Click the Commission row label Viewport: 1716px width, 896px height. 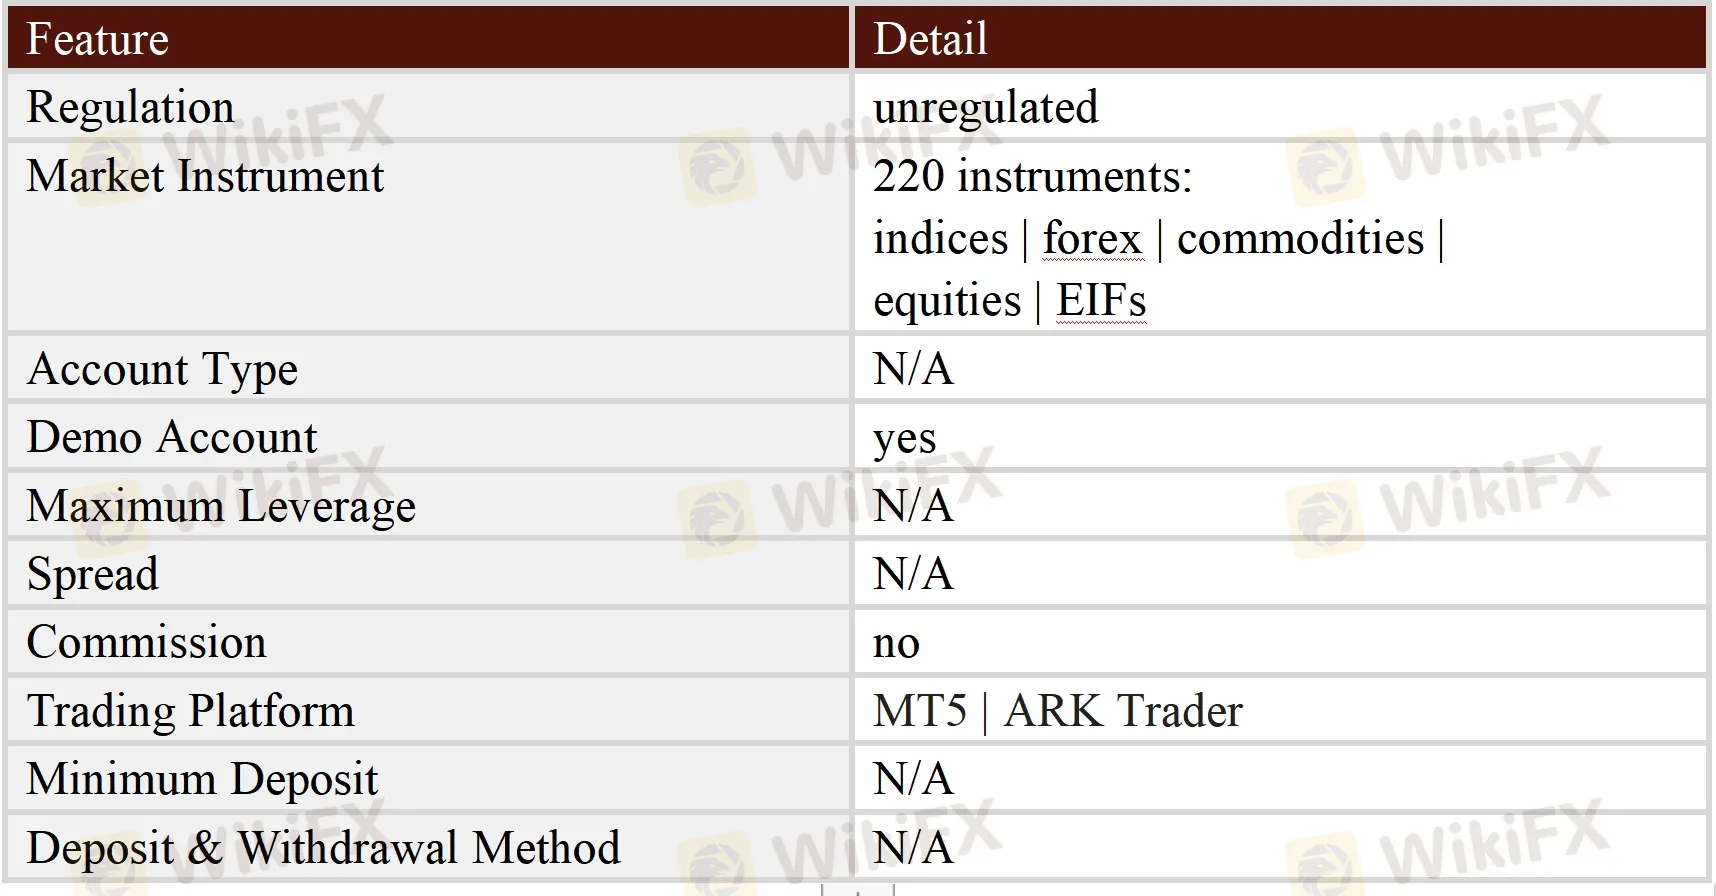146,642
